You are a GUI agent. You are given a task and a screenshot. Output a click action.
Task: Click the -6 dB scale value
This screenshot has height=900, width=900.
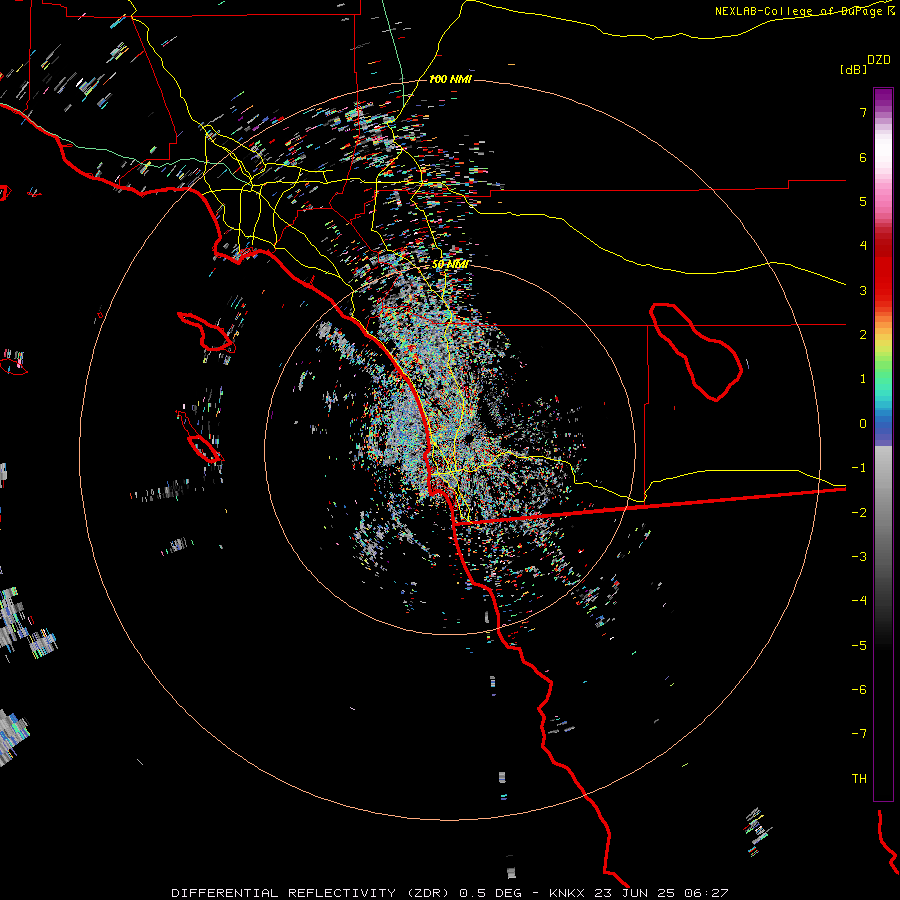pyautogui.click(x=859, y=690)
